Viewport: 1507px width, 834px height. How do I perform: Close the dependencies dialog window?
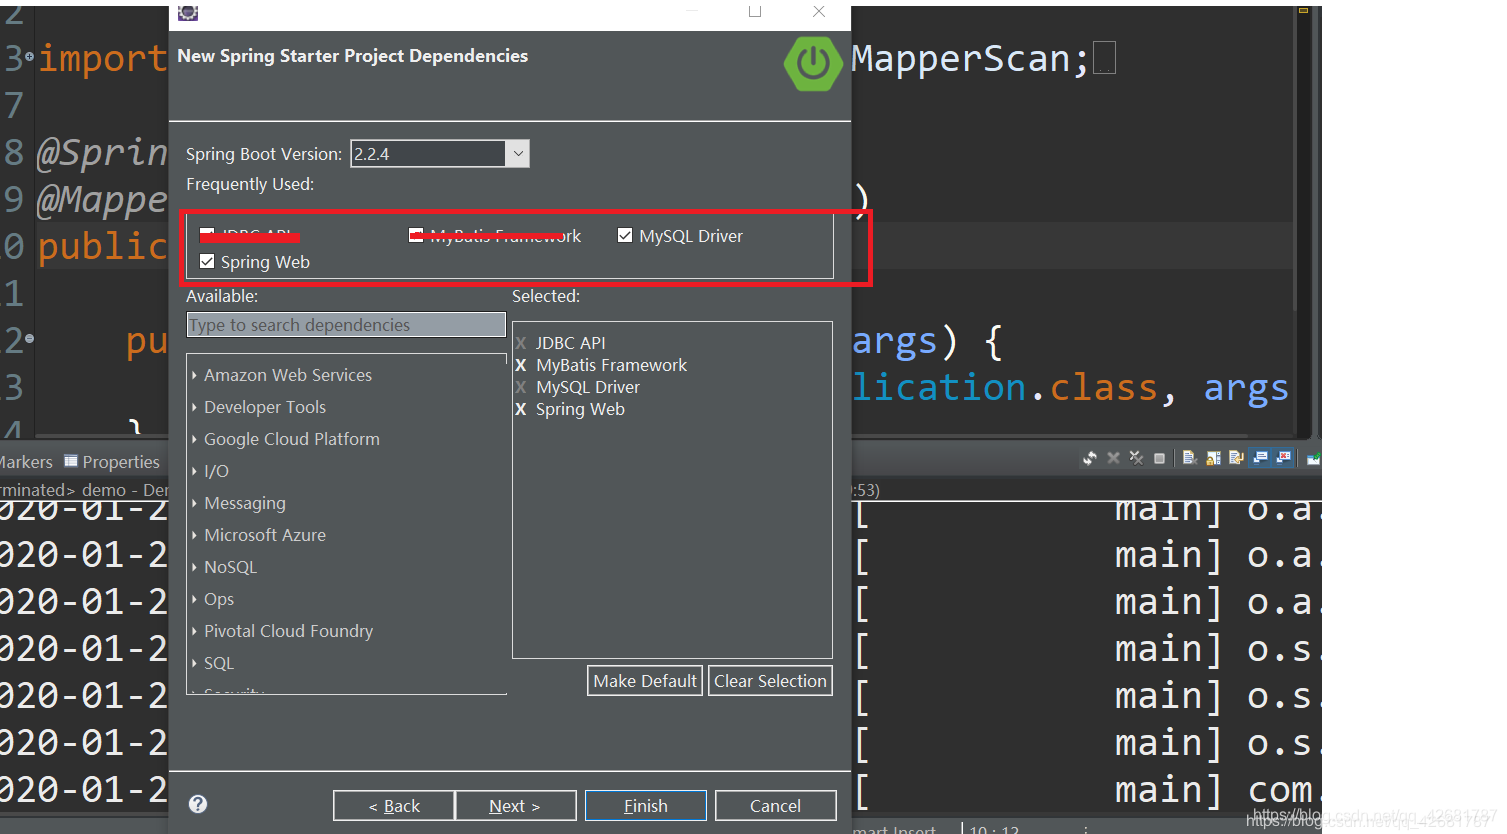point(819,11)
